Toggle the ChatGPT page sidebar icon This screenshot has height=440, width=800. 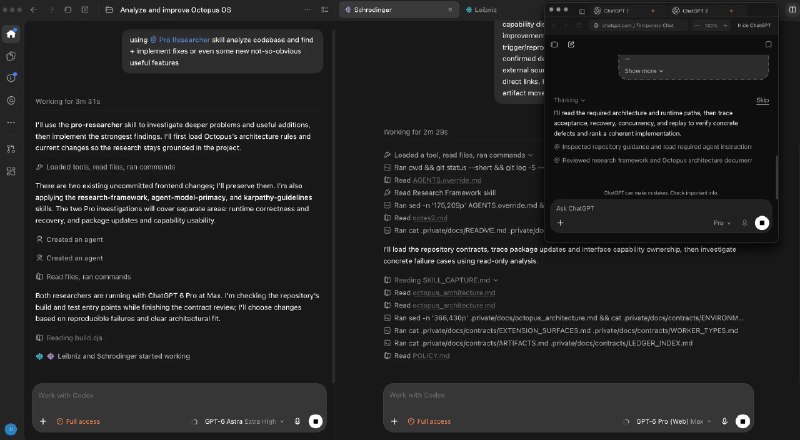555,44
